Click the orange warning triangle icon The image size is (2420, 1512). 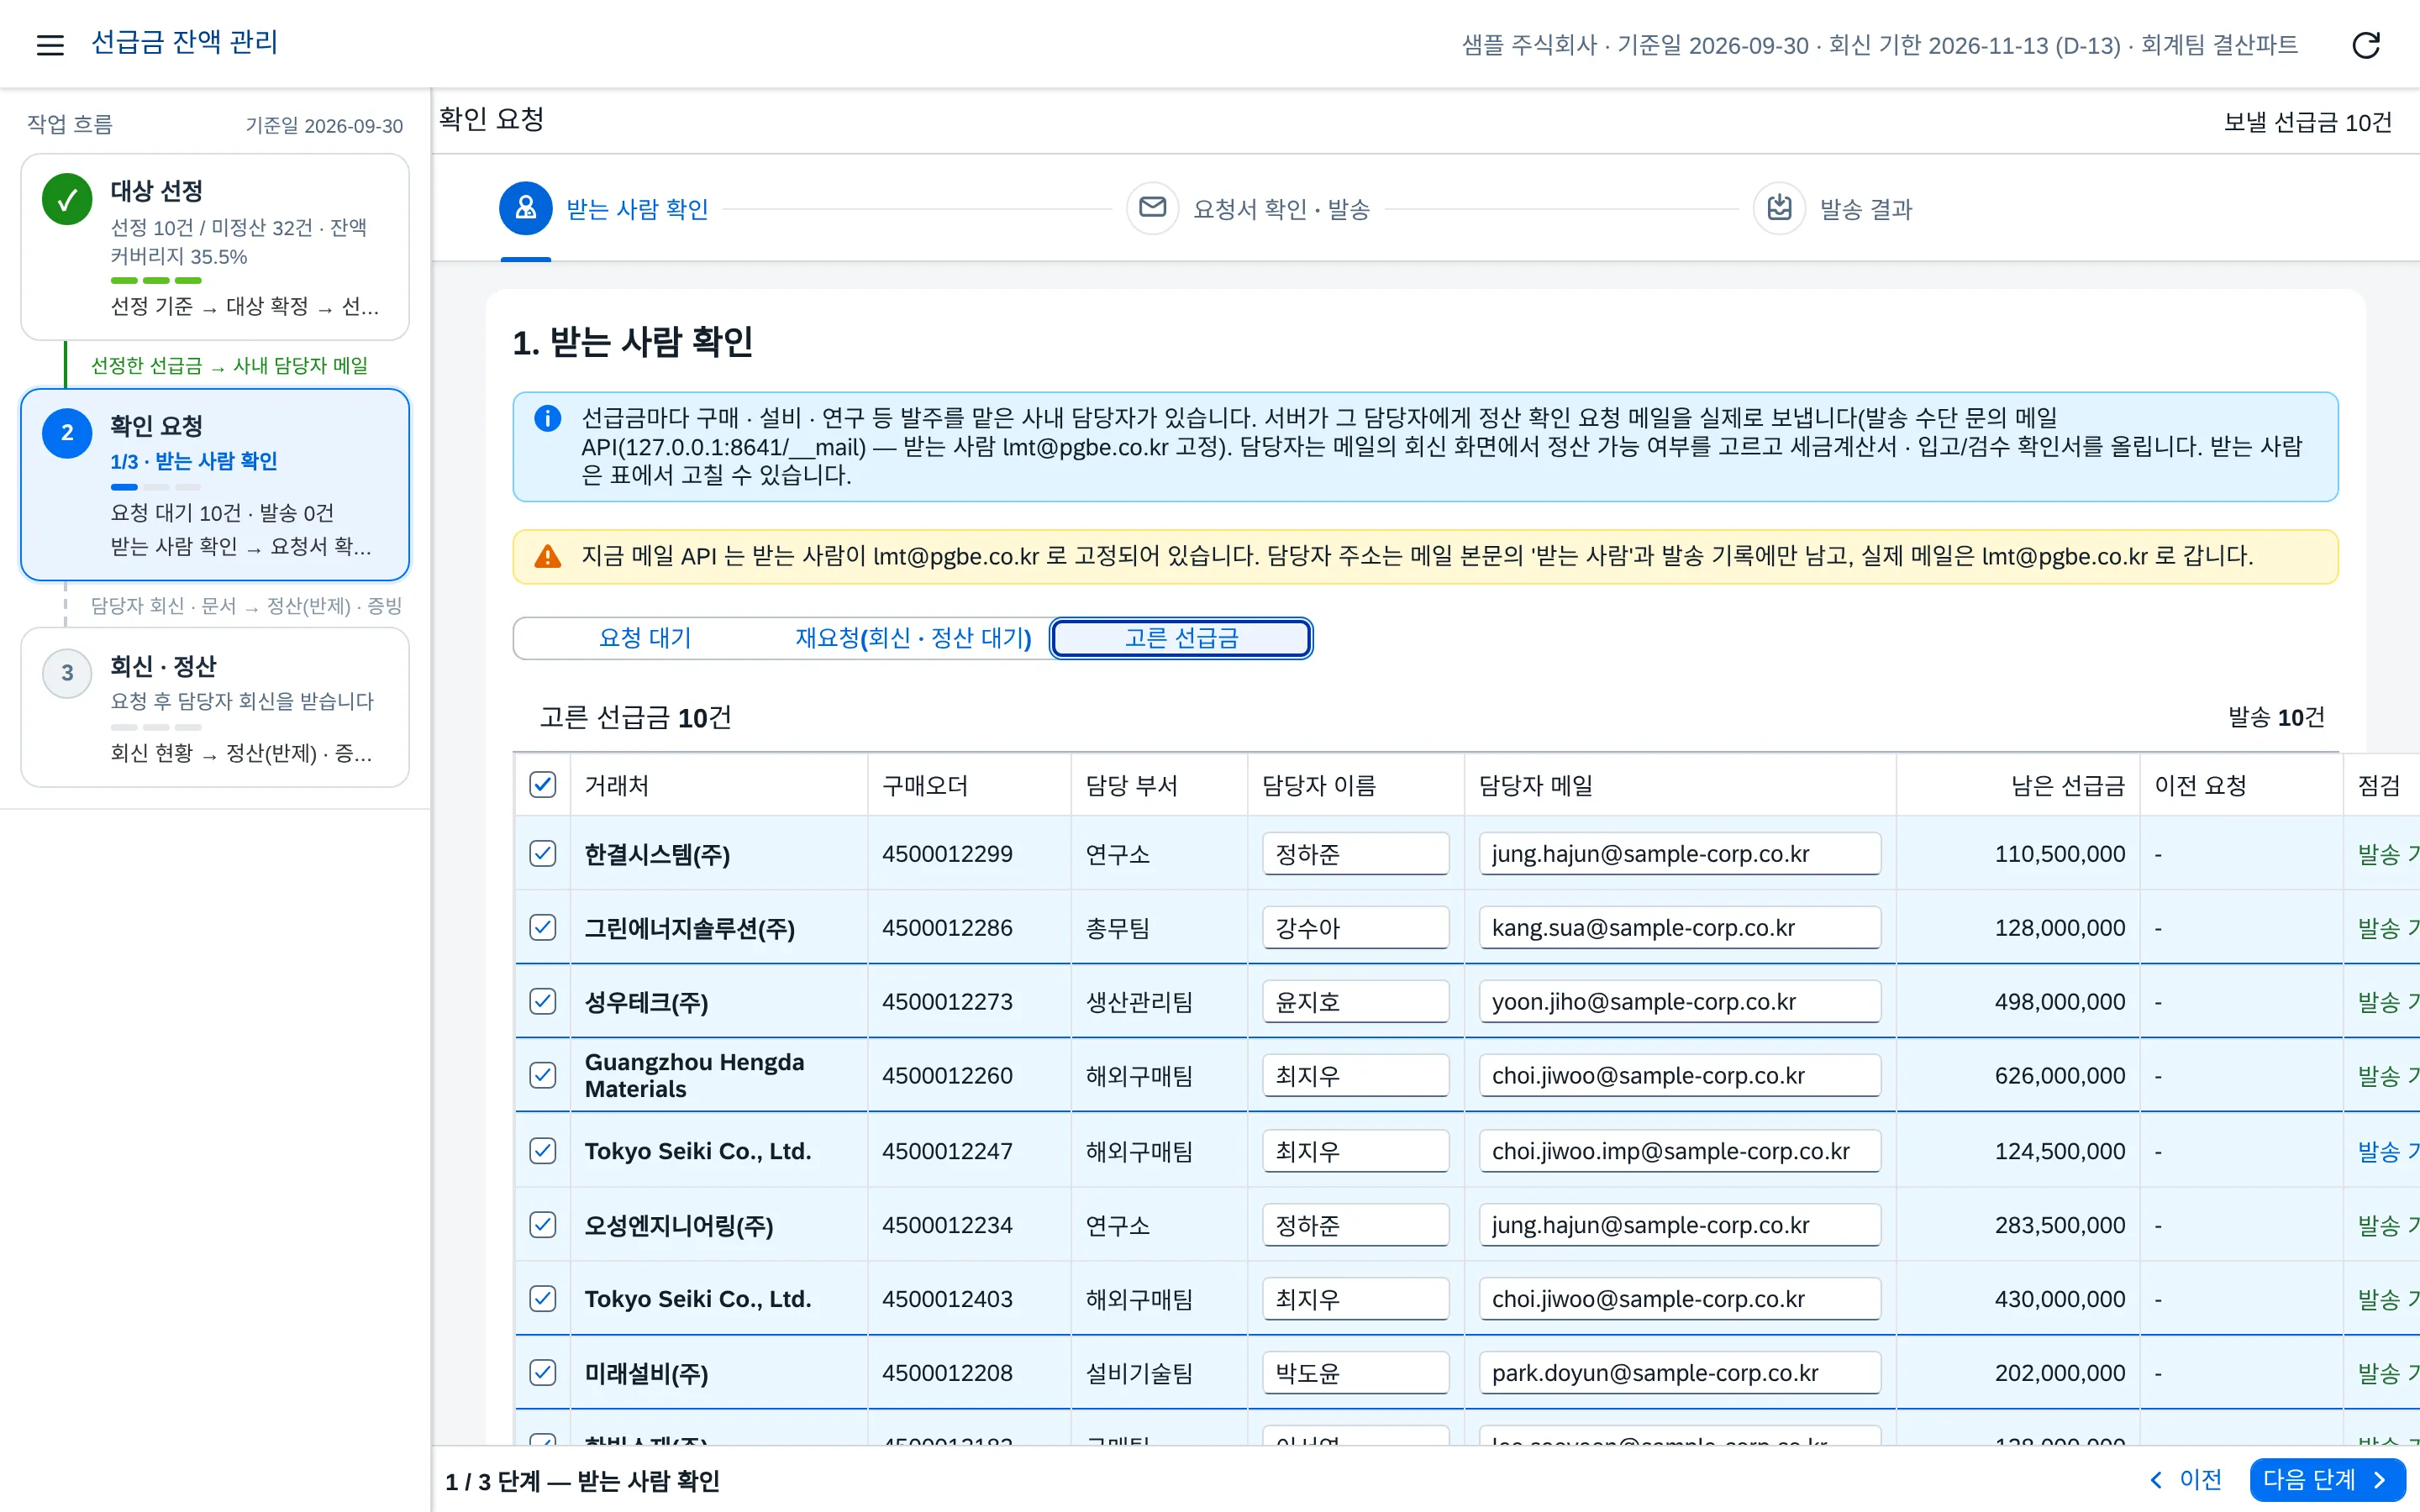(x=547, y=556)
